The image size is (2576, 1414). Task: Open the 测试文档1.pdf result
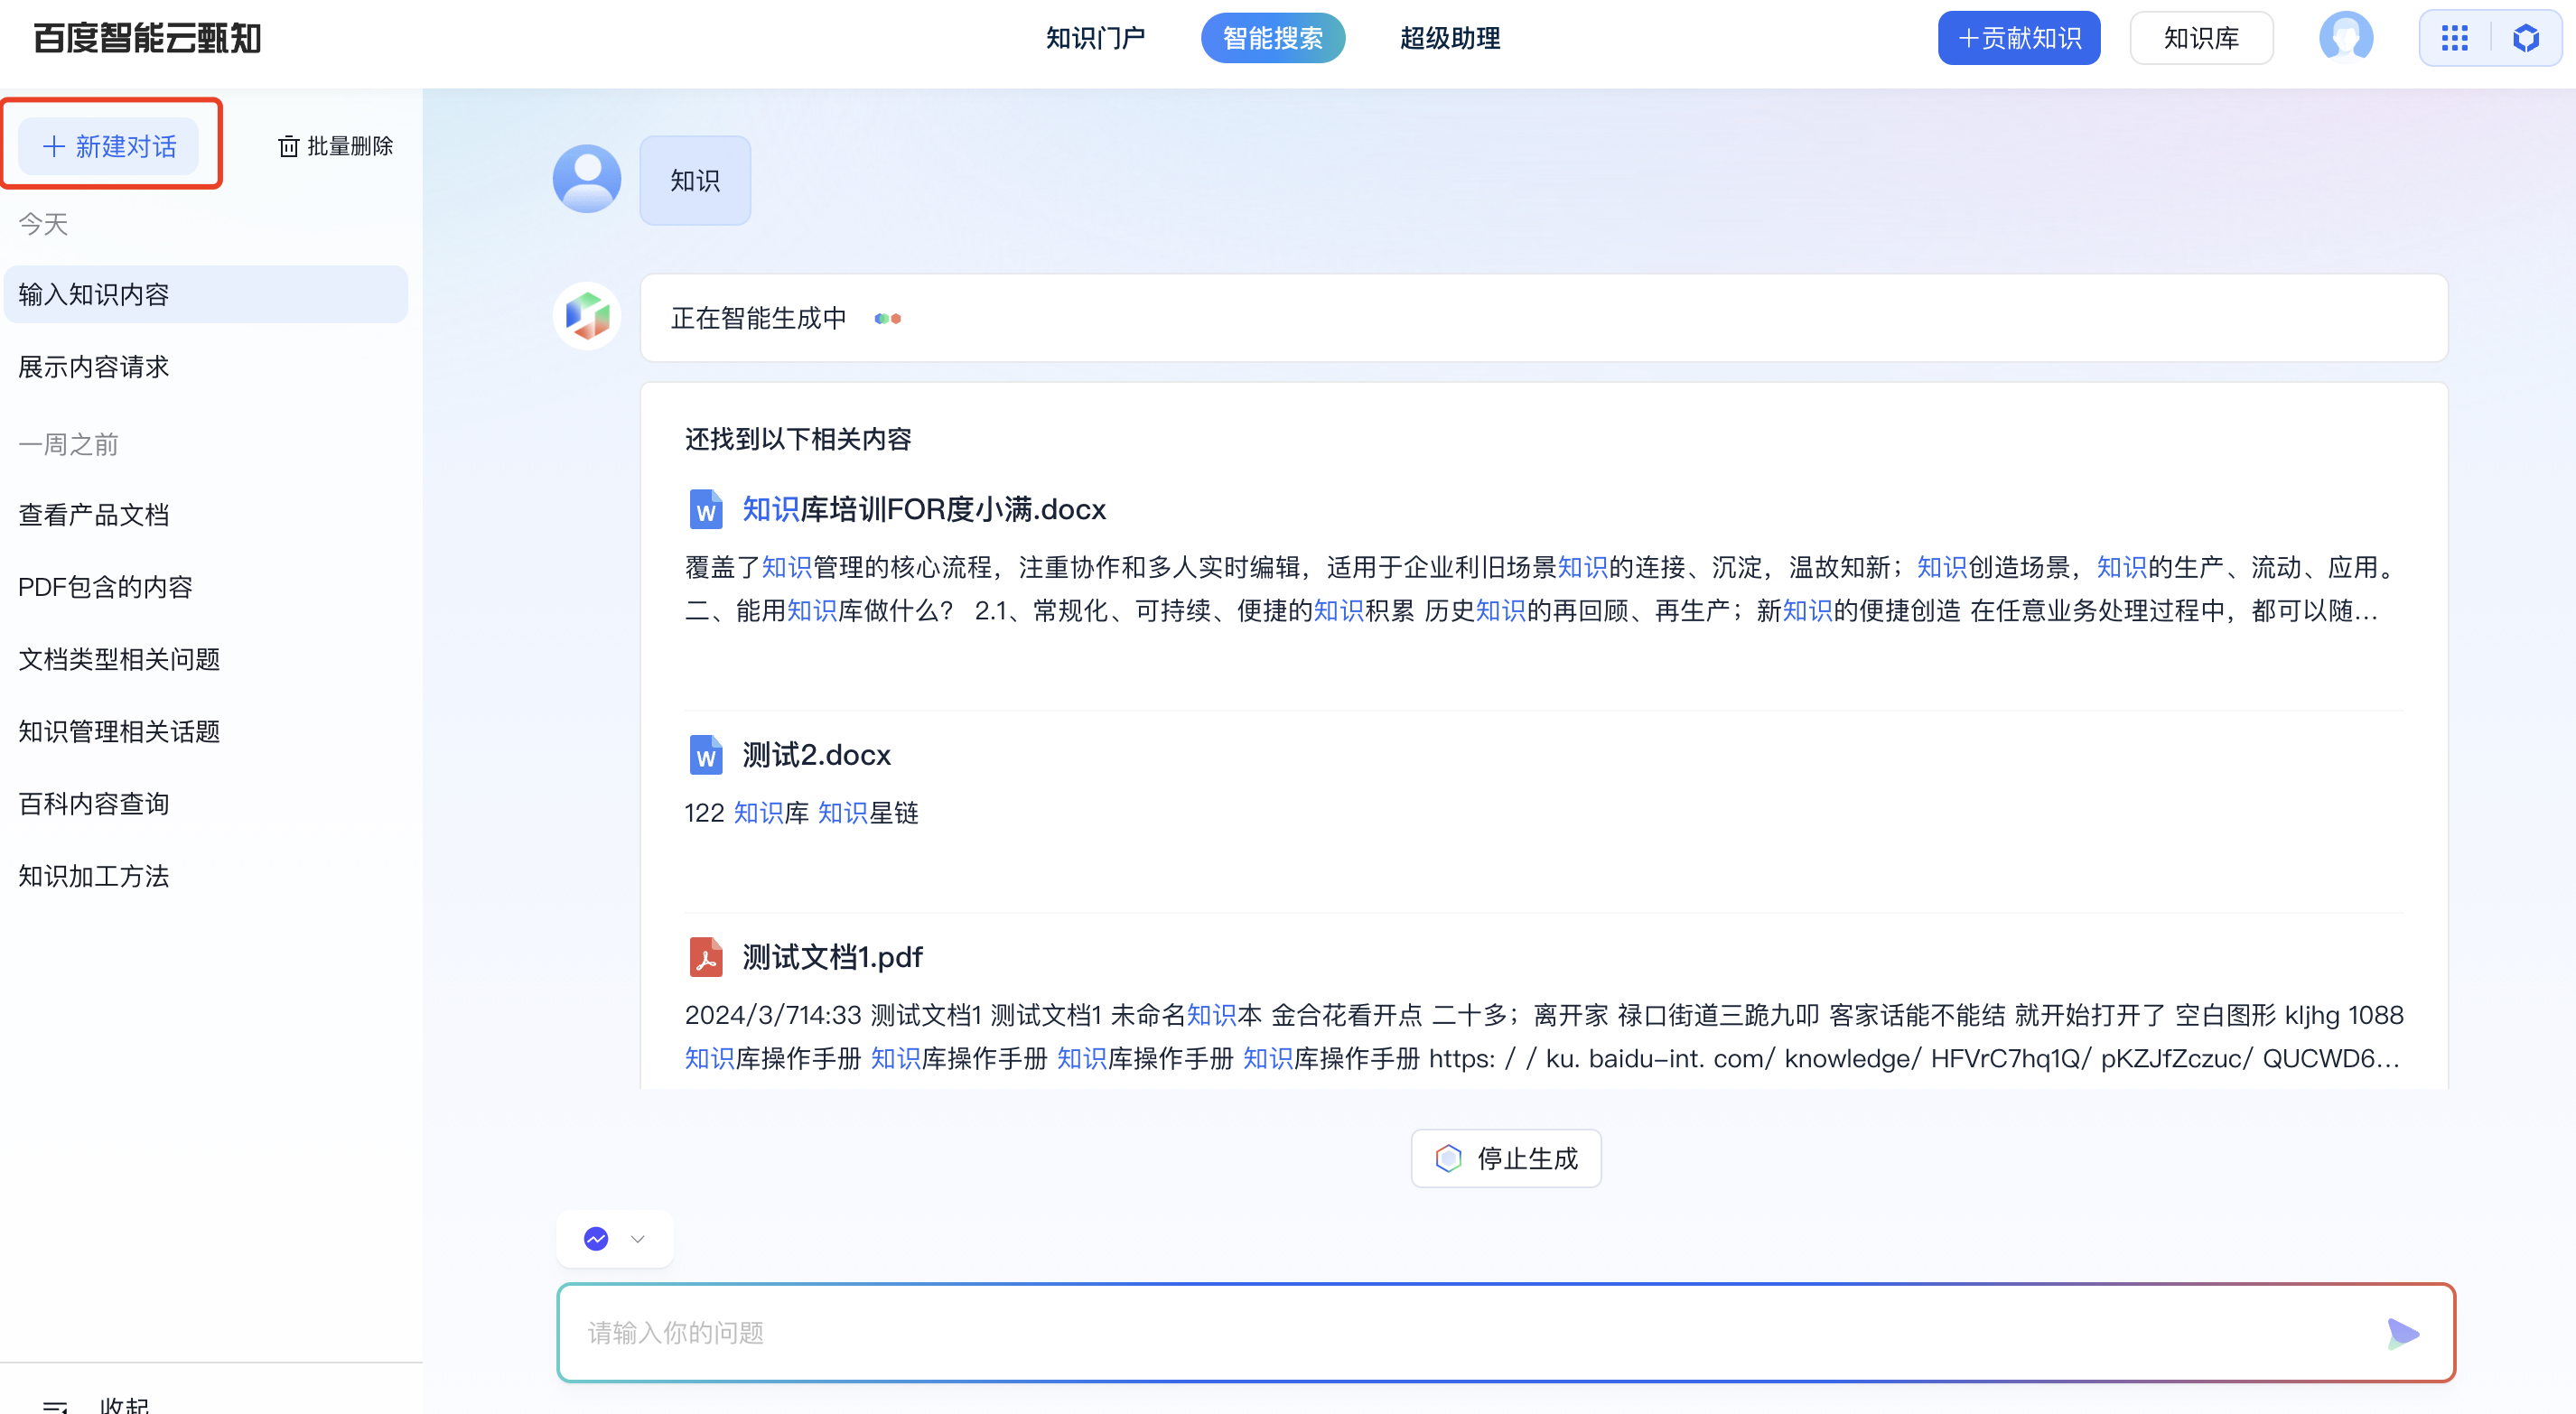click(x=832, y=956)
